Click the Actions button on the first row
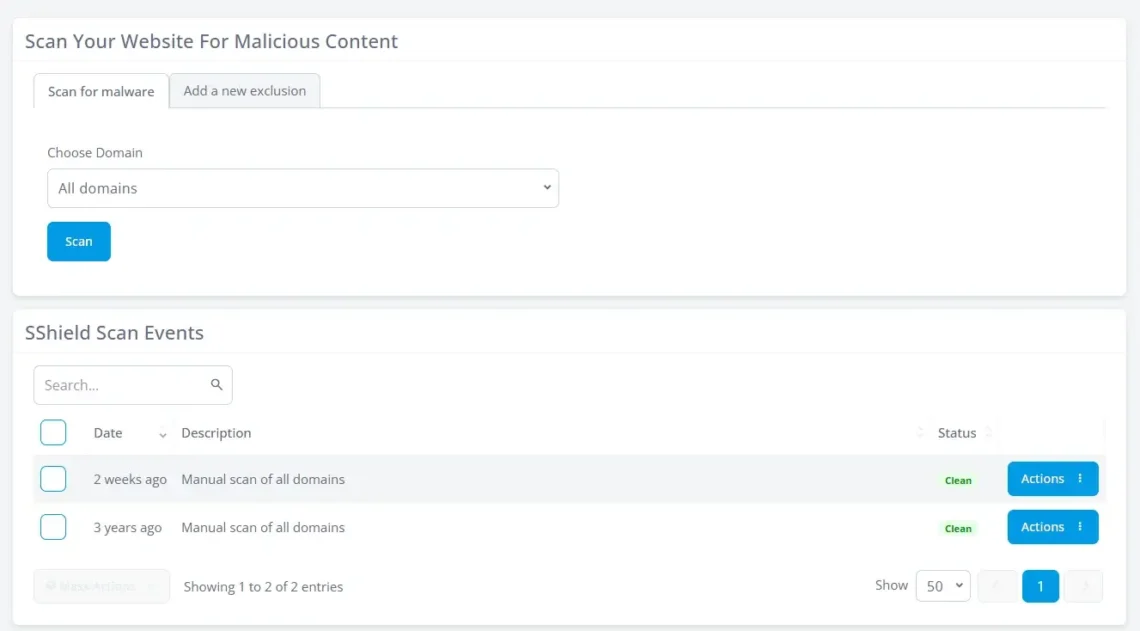The image size is (1140, 631). click(1042, 479)
